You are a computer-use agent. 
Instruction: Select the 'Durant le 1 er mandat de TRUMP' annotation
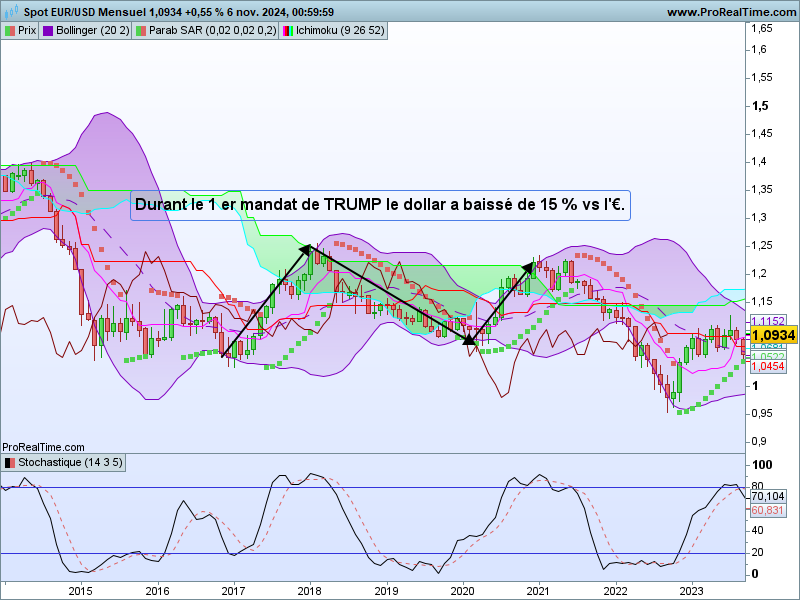pos(380,205)
